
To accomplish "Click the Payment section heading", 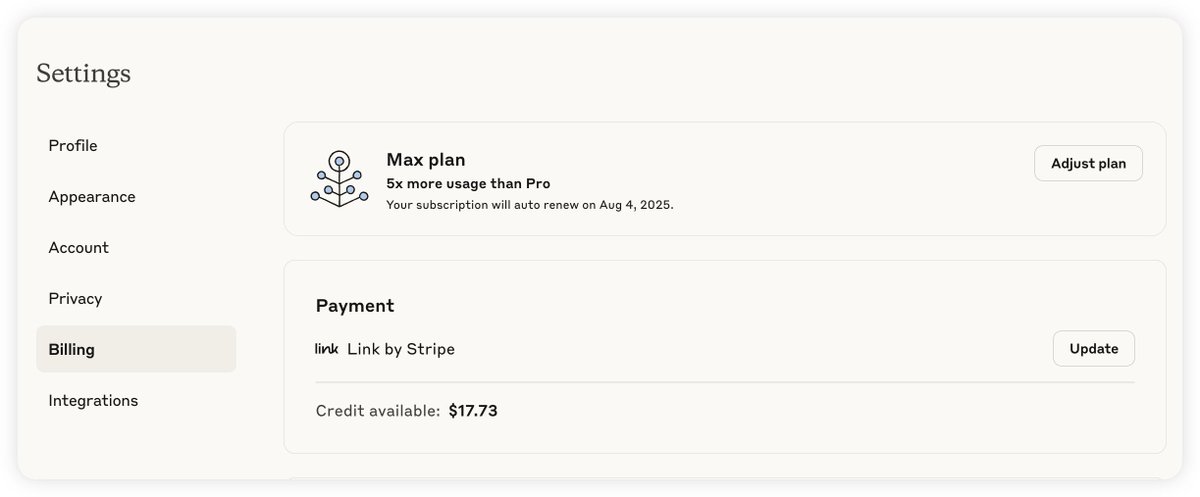I will pos(355,306).
